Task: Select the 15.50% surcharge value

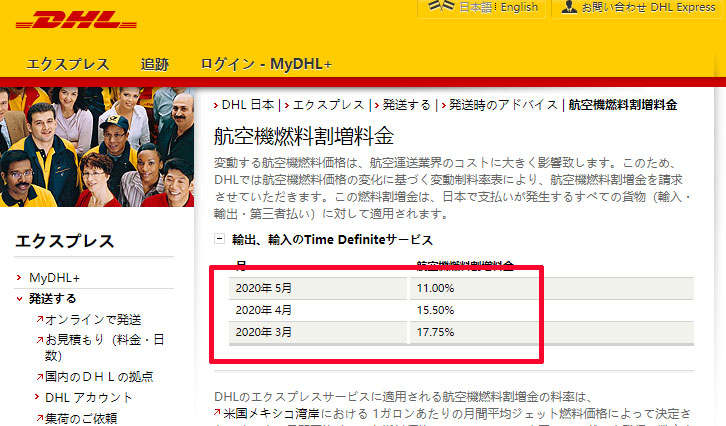Action: [x=435, y=310]
